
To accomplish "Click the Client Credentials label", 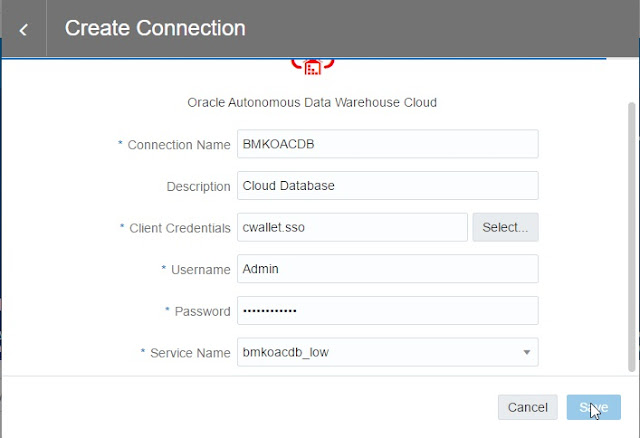I will tap(180, 228).
